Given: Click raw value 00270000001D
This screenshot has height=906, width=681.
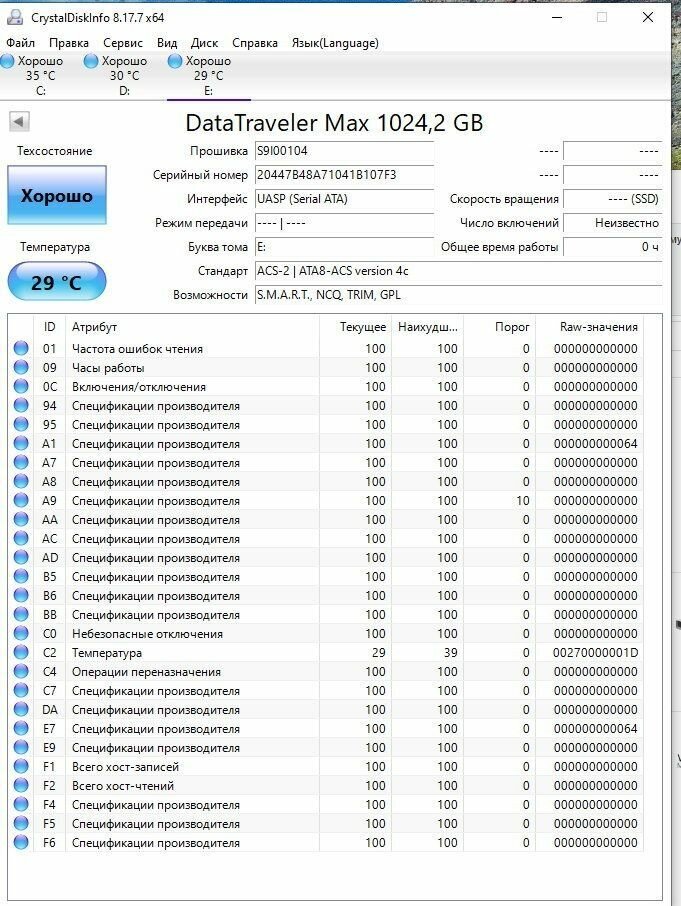Looking at the screenshot, I should click(x=596, y=653).
